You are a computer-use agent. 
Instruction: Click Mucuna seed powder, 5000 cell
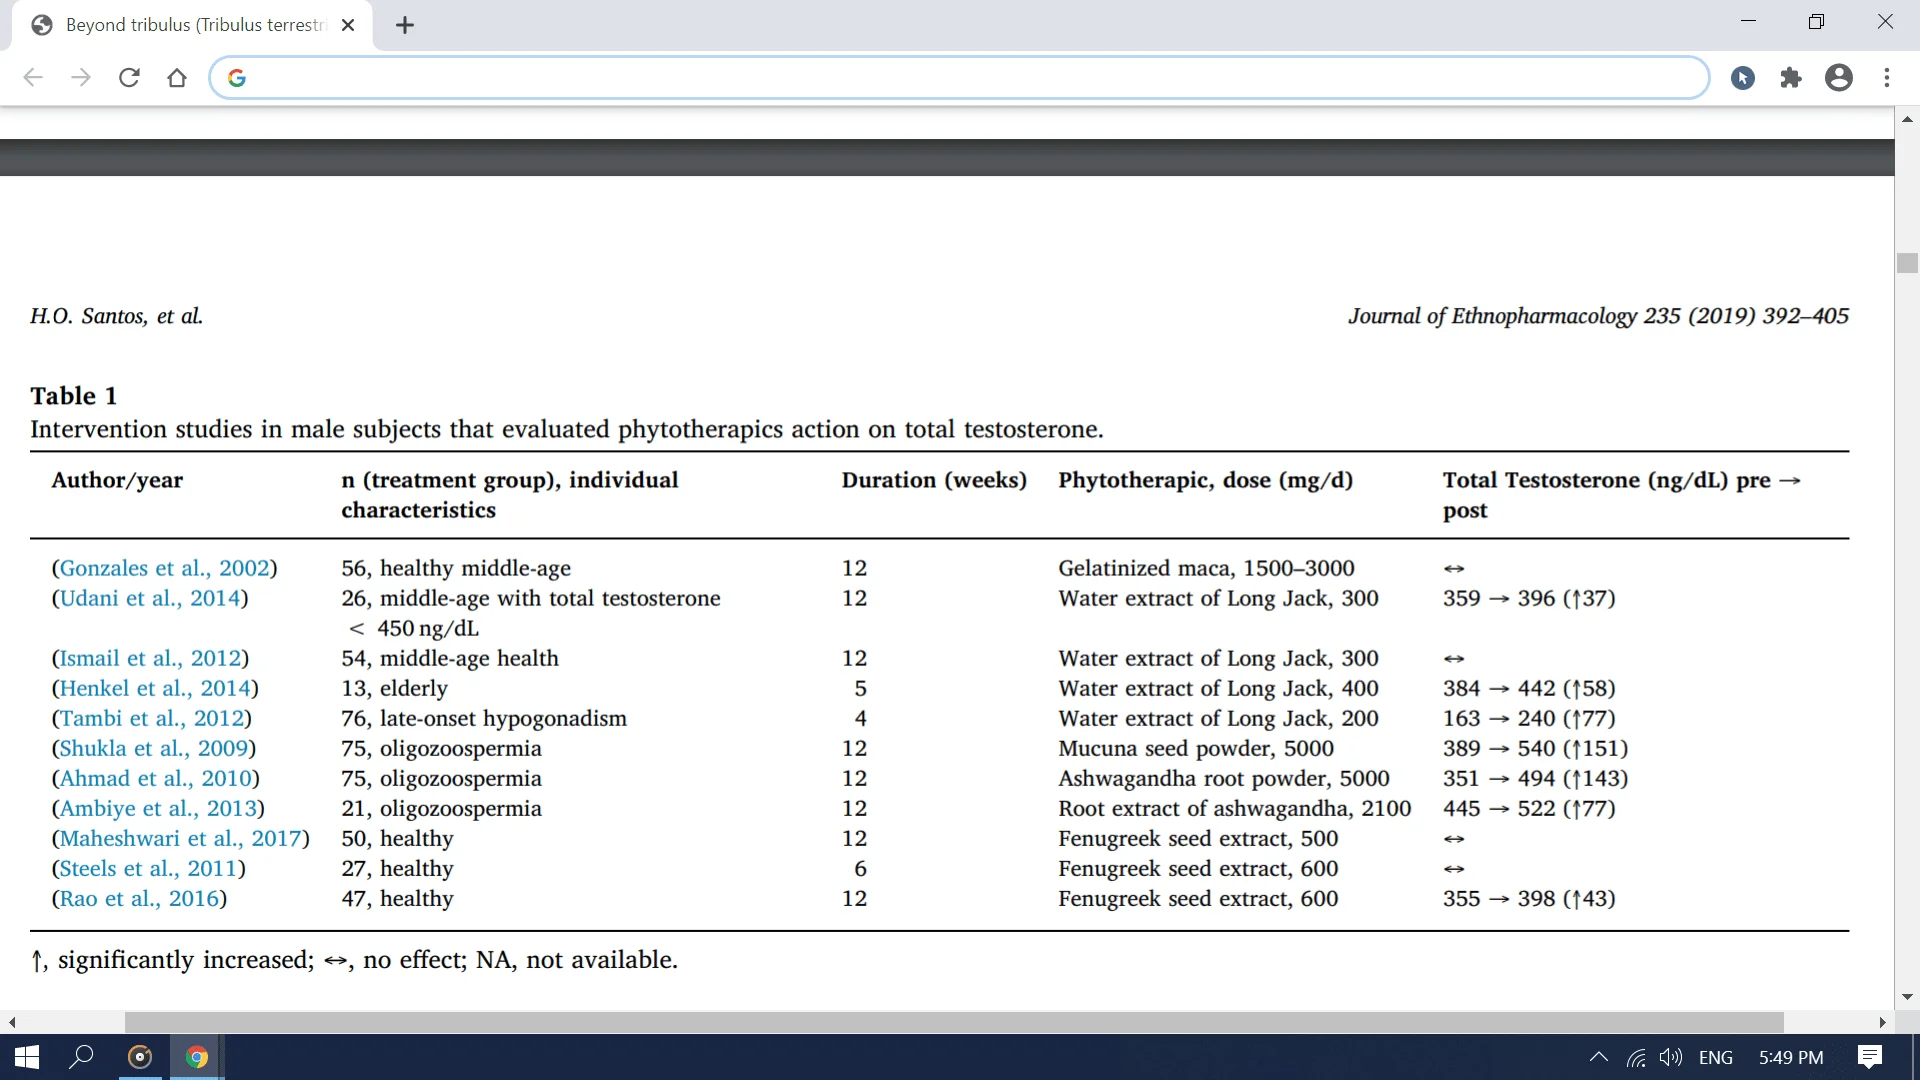pos(1196,748)
